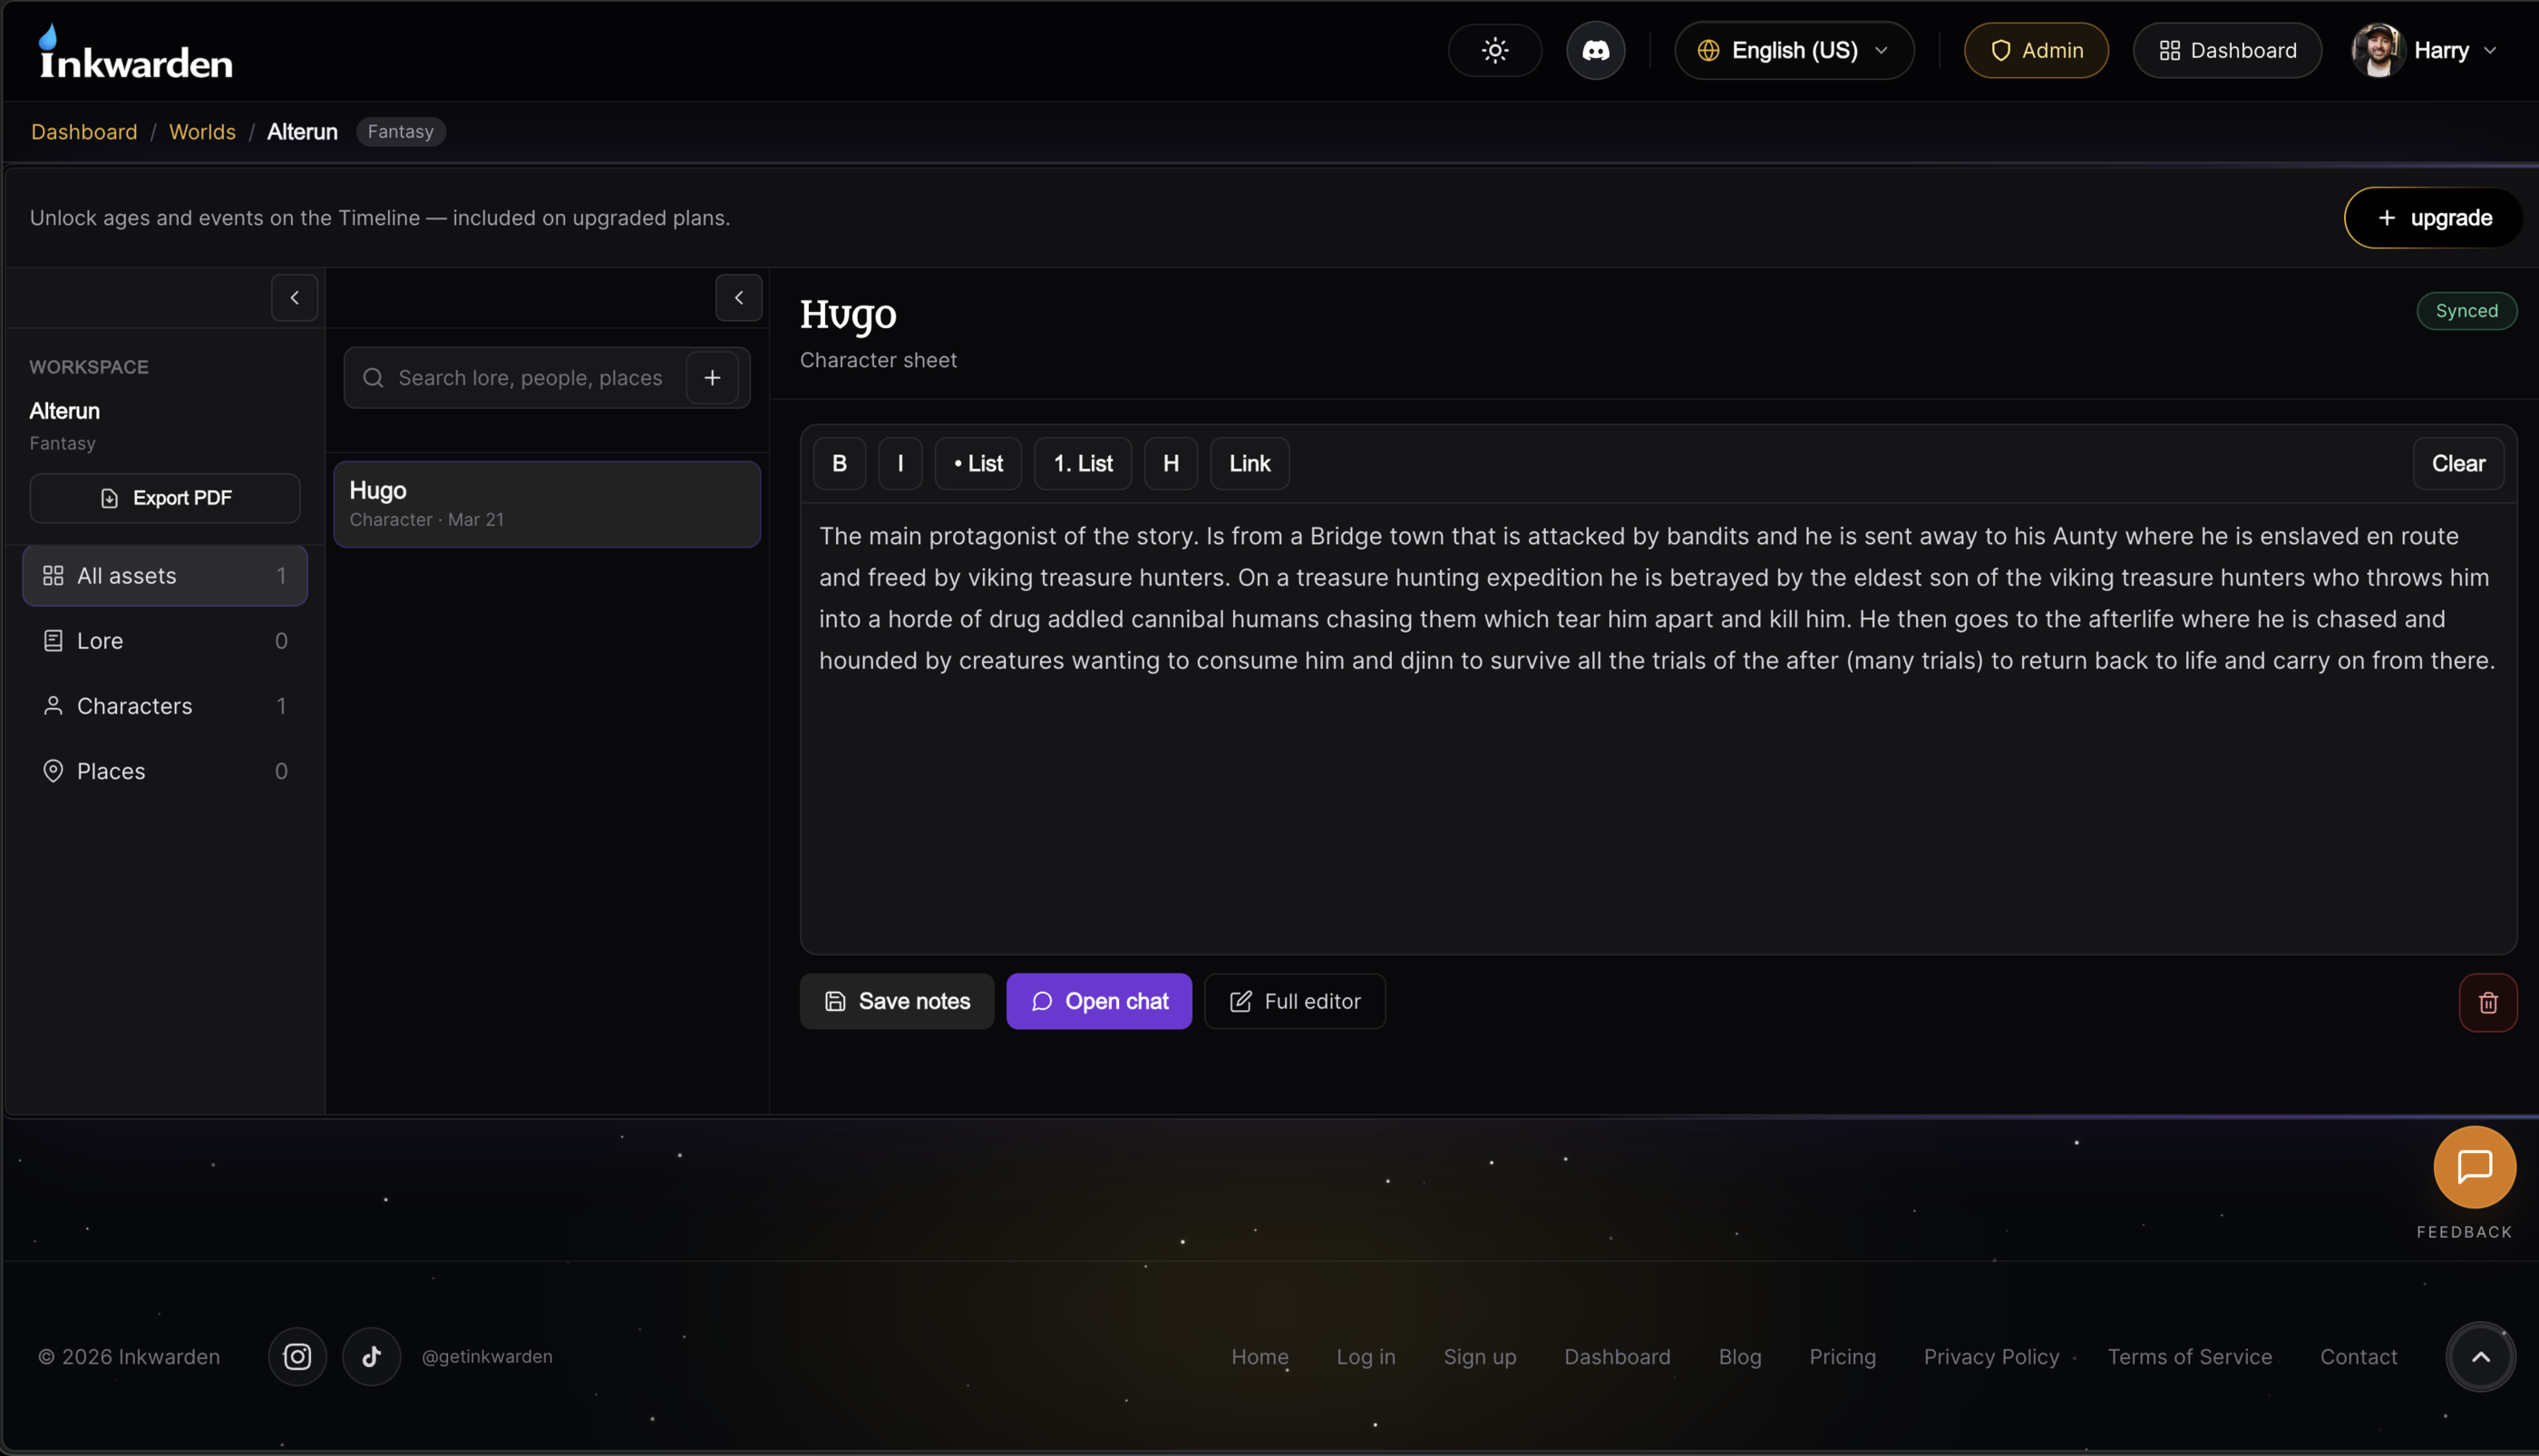Open the English (US) language dropdown
Viewport: 2539px width, 1456px height.
1794,50
